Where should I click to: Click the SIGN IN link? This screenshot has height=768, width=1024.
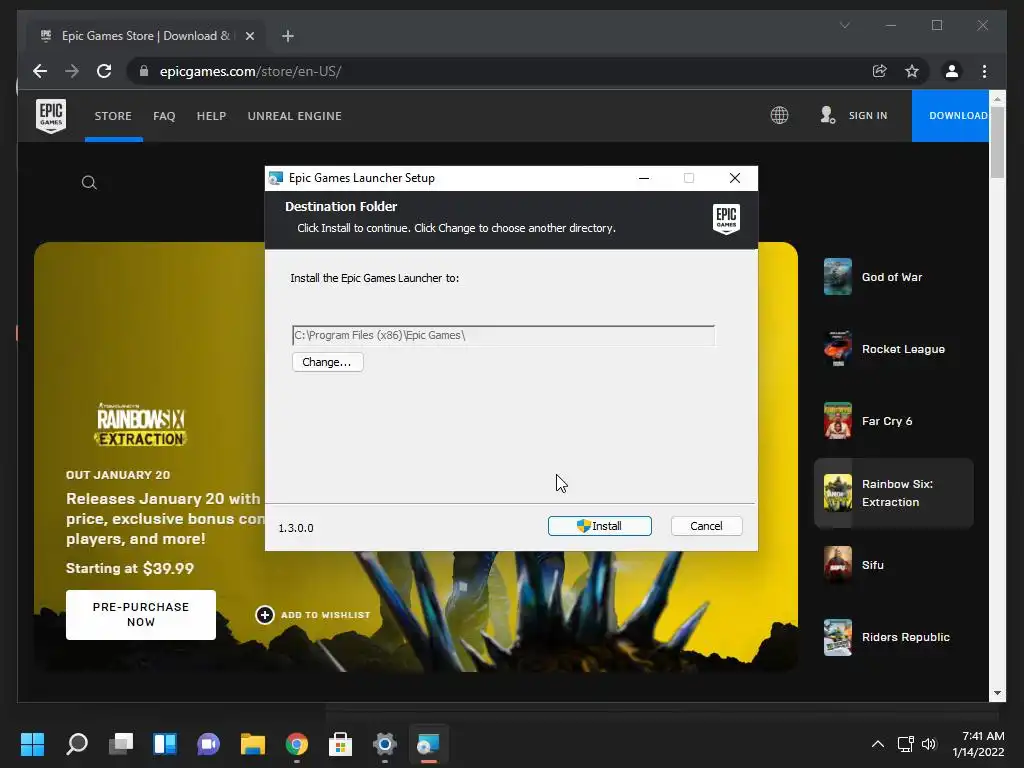(868, 116)
